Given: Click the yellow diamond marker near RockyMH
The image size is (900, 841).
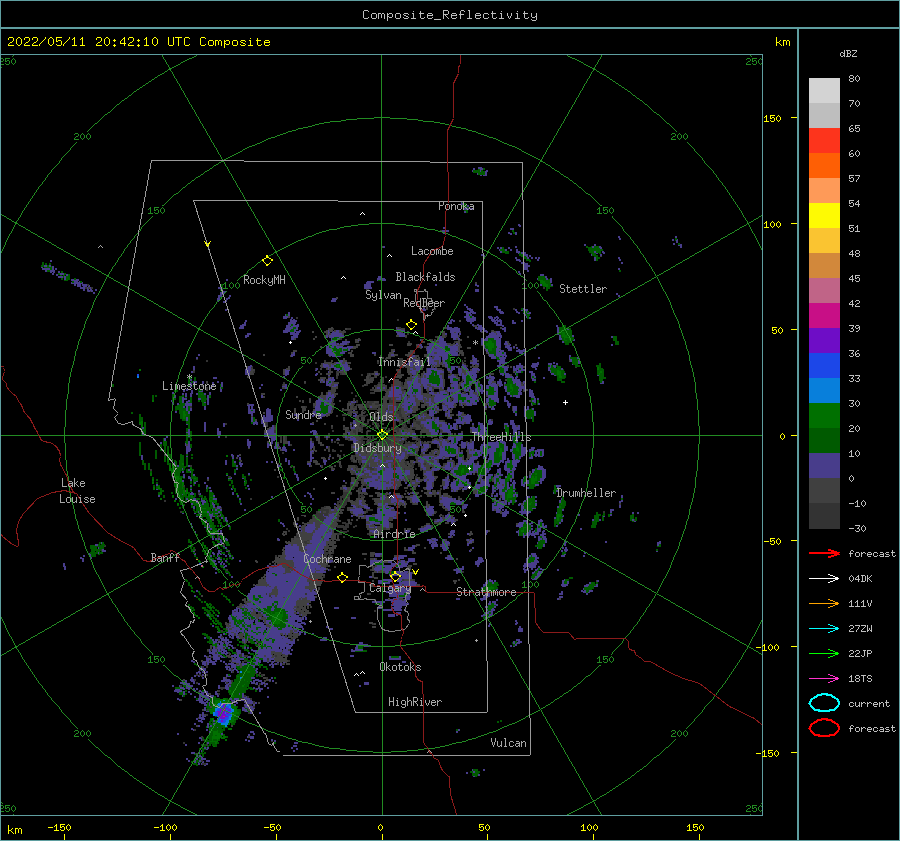Looking at the screenshot, I should click(x=267, y=261).
